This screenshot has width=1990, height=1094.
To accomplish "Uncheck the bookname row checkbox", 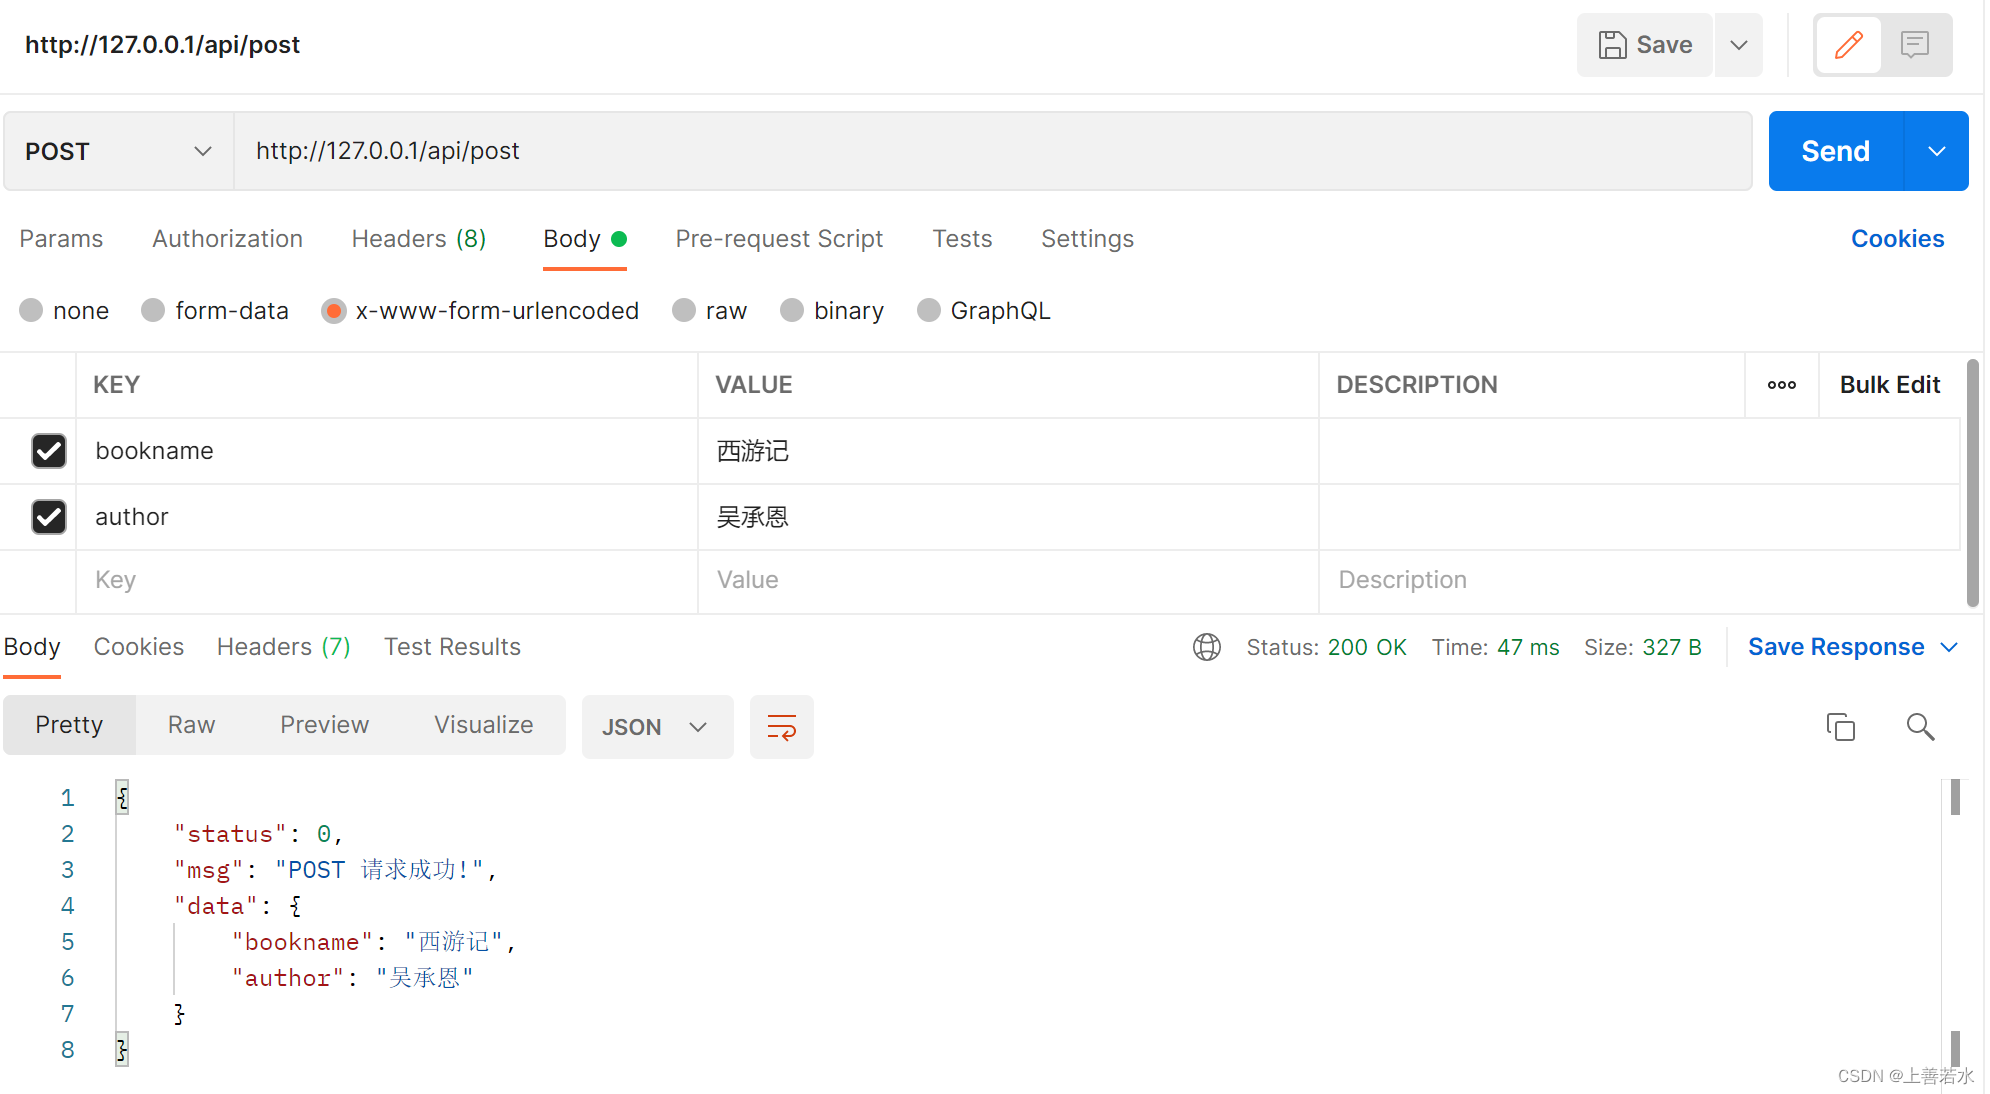I will [x=49, y=451].
